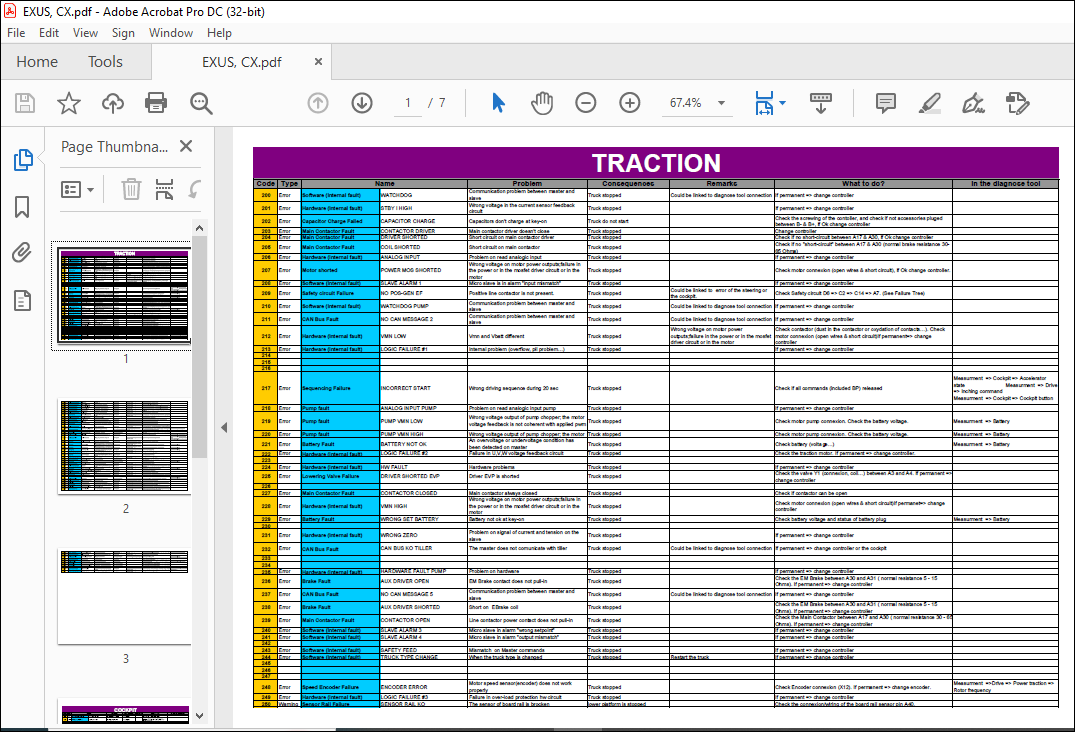Click the Save file icon
This screenshot has width=1075, height=732.
coord(25,103)
